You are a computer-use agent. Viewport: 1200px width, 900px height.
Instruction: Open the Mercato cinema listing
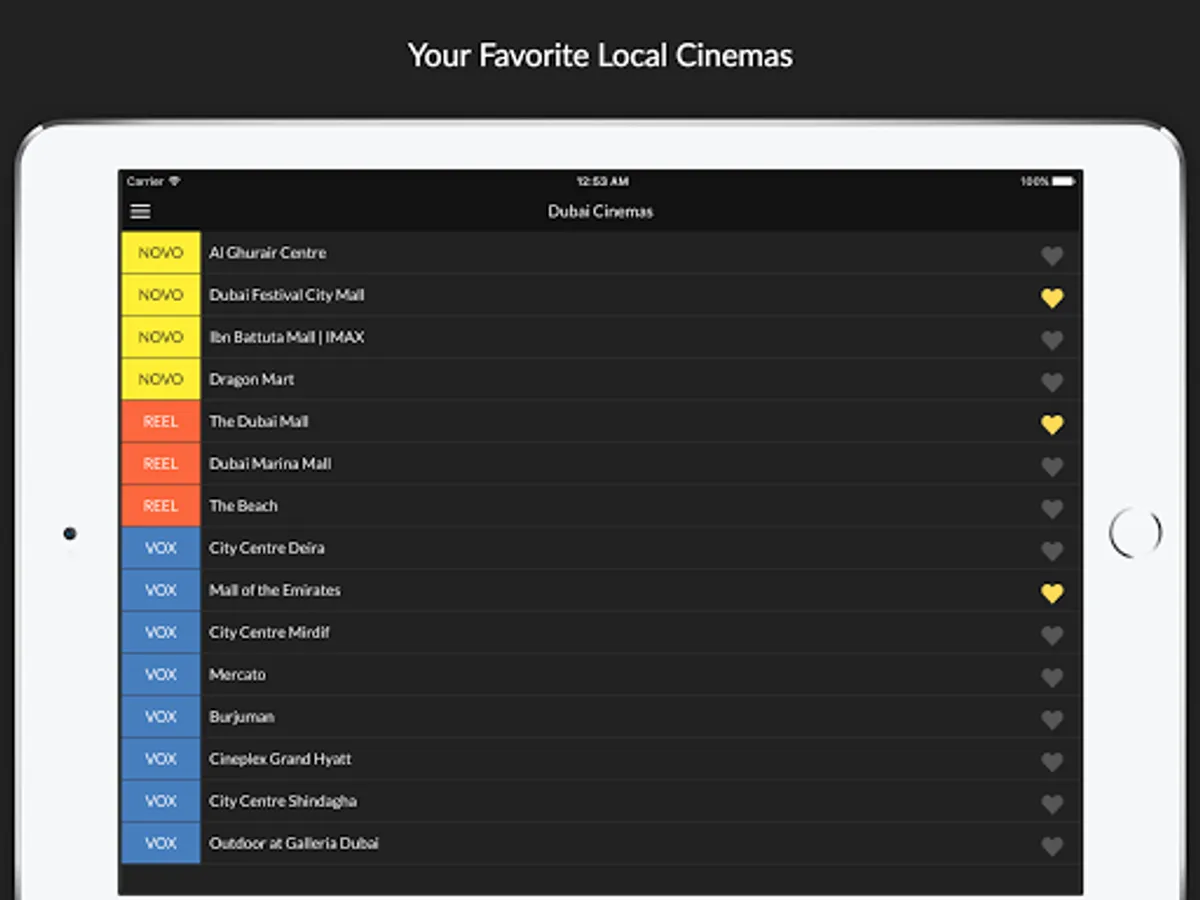point(601,674)
